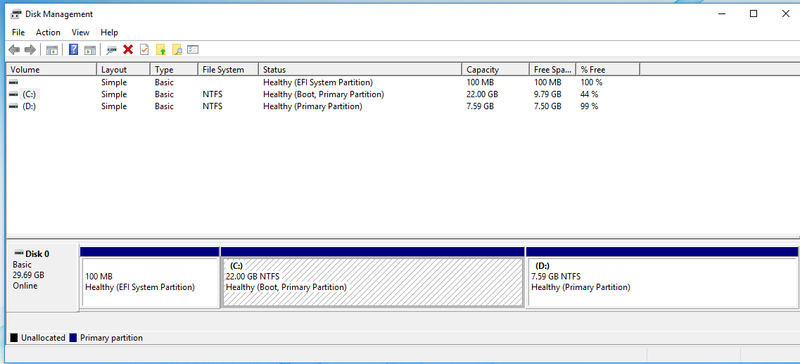This screenshot has width=800, height=364.
Task: Click the folder with magnifier explore icon
Action: click(x=177, y=50)
